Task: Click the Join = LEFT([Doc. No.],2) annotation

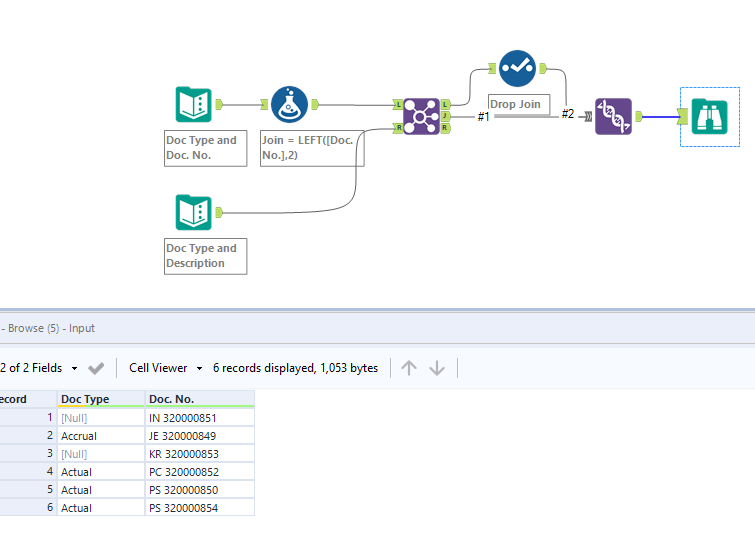Action: tap(312, 148)
